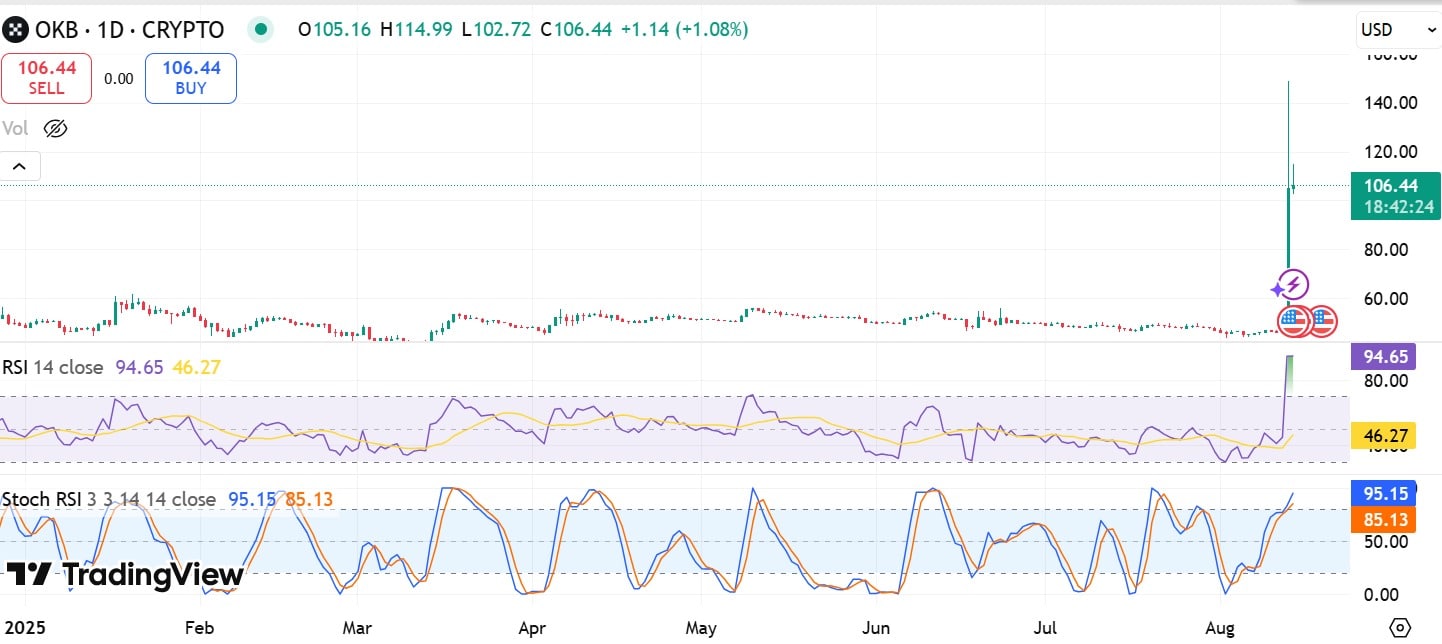Select the Stoch RSI indicator legend

[108, 499]
